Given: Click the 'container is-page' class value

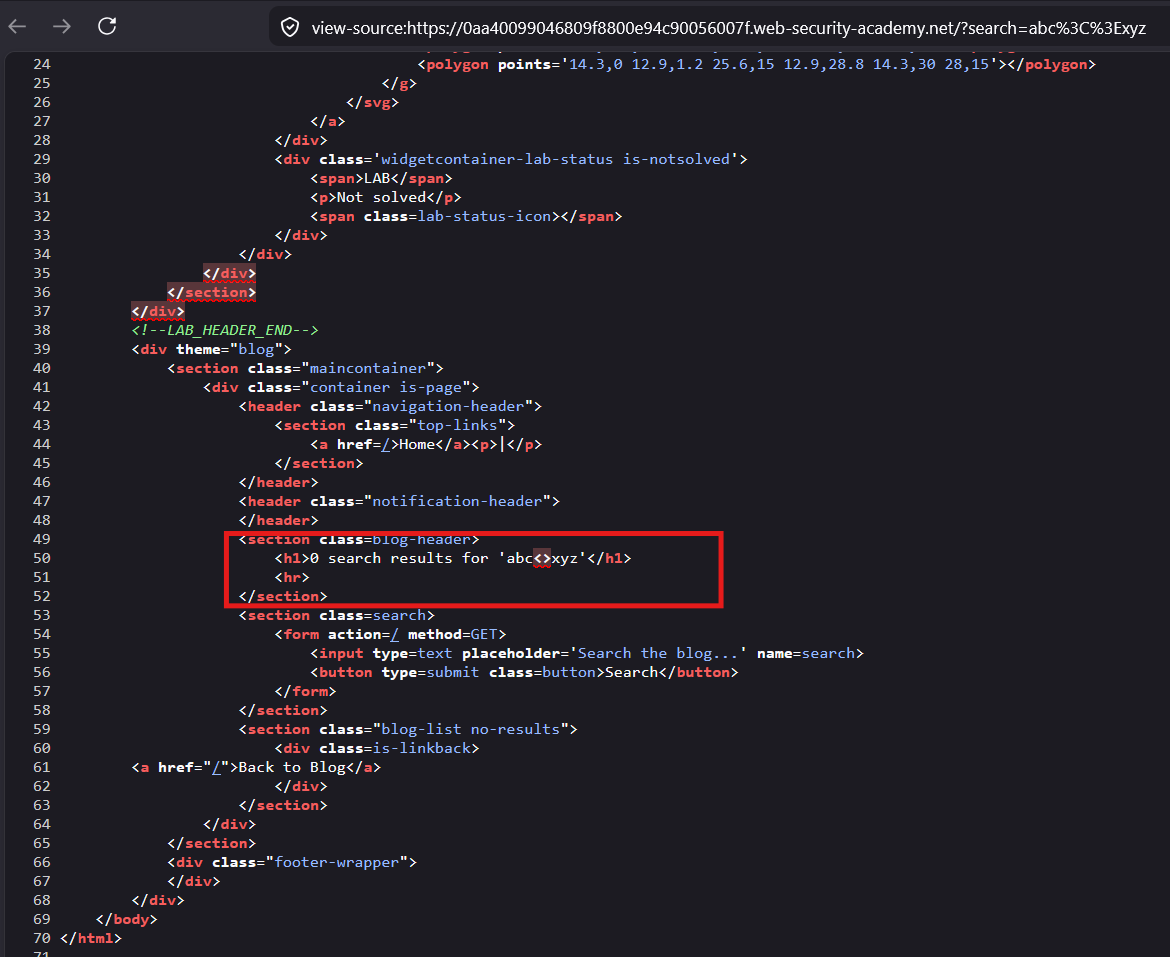Looking at the screenshot, I should click(x=386, y=388).
